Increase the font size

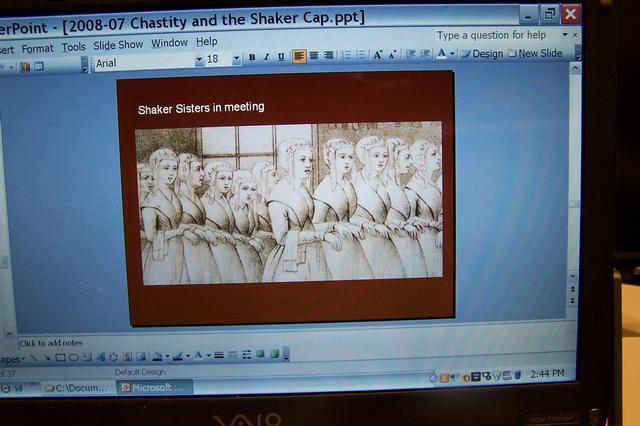378,55
